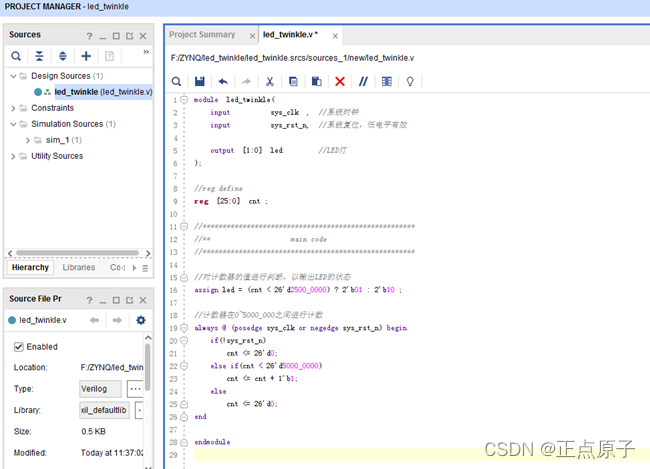Close the led_twinkle.v tab
The width and height of the screenshot is (650, 469).
335,36
